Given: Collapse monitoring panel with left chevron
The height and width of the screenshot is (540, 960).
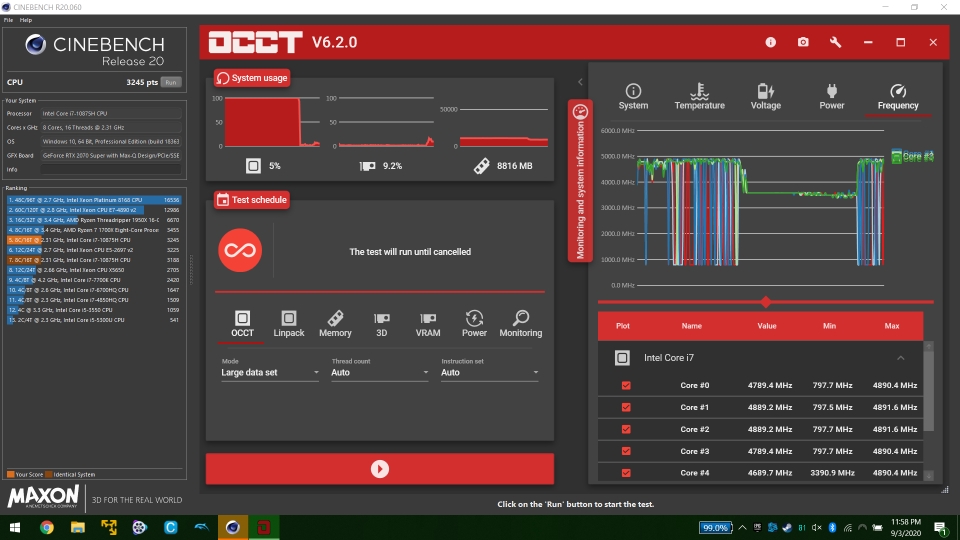Looking at the screenshot, I should click(x=580, y=82).
